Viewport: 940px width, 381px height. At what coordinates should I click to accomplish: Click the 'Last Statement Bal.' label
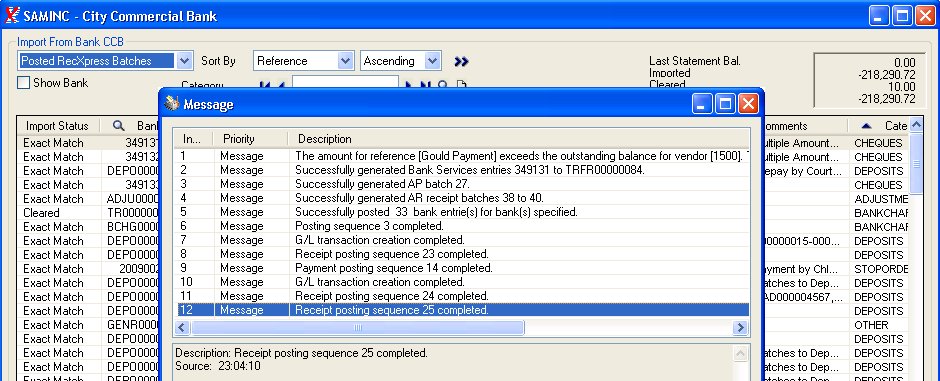click(695, 61)
